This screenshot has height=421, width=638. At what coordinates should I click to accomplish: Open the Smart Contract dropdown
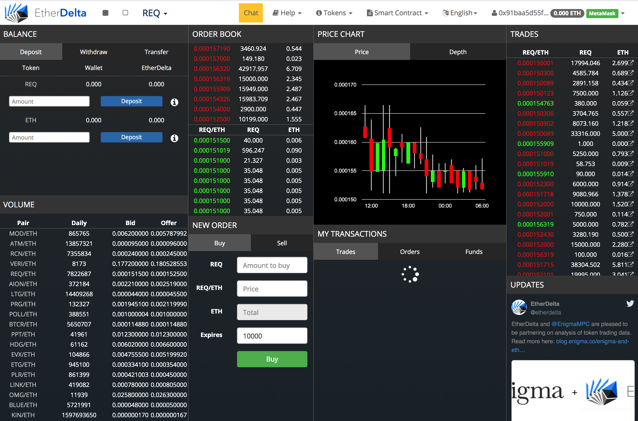(x=398, y=13)
